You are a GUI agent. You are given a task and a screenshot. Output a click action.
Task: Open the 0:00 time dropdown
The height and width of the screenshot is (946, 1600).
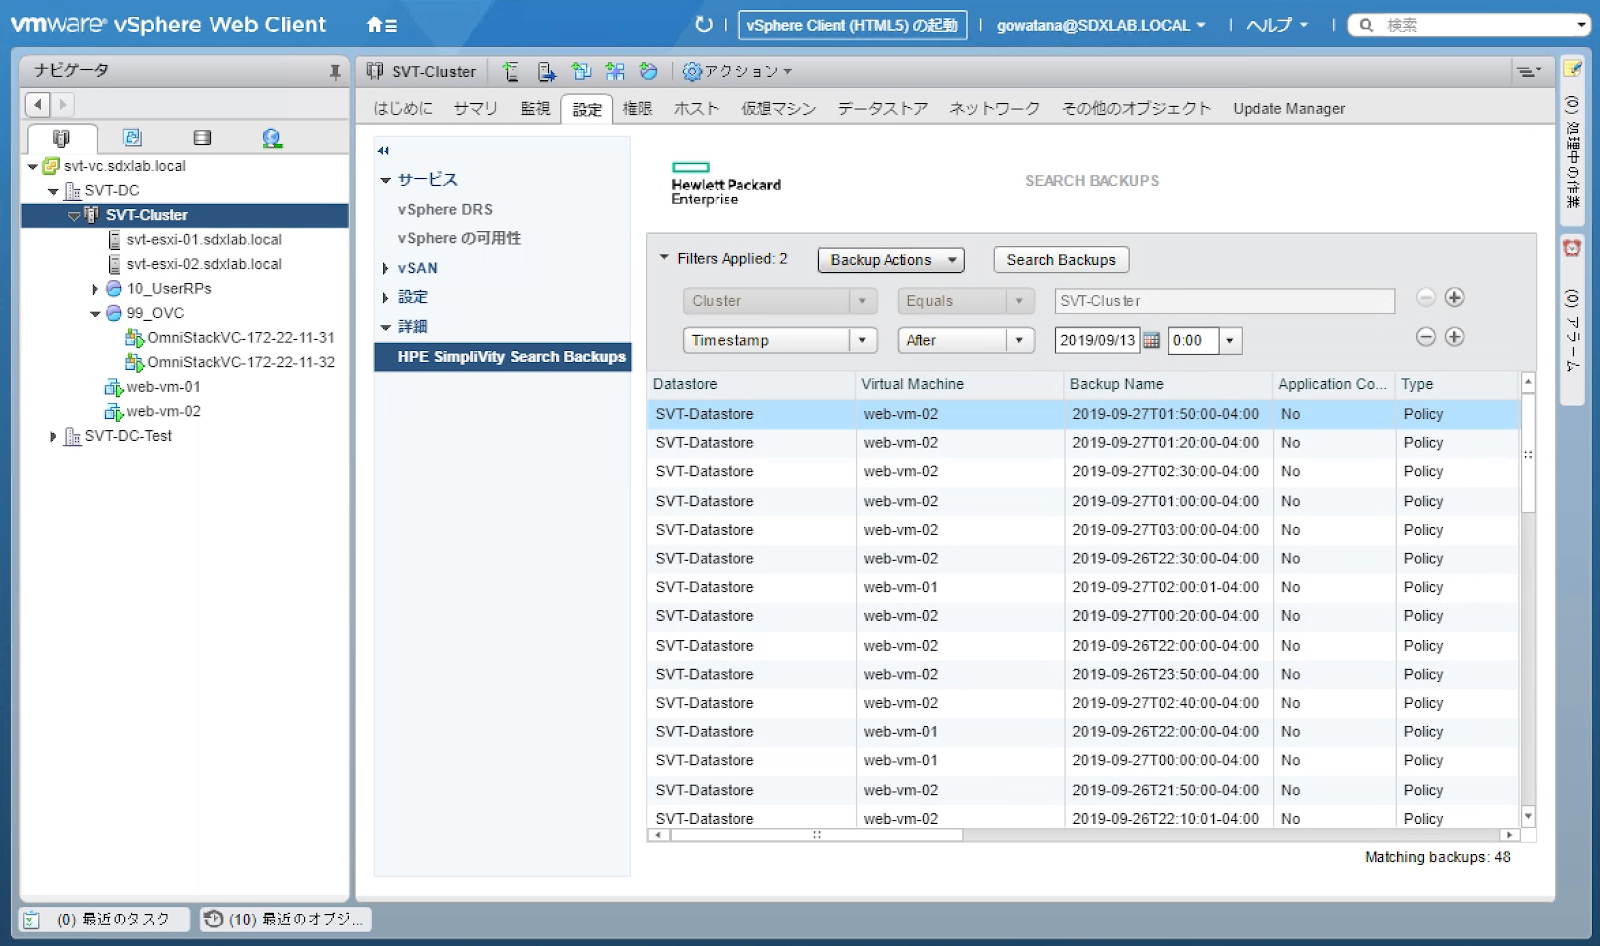pos(1230,340)
